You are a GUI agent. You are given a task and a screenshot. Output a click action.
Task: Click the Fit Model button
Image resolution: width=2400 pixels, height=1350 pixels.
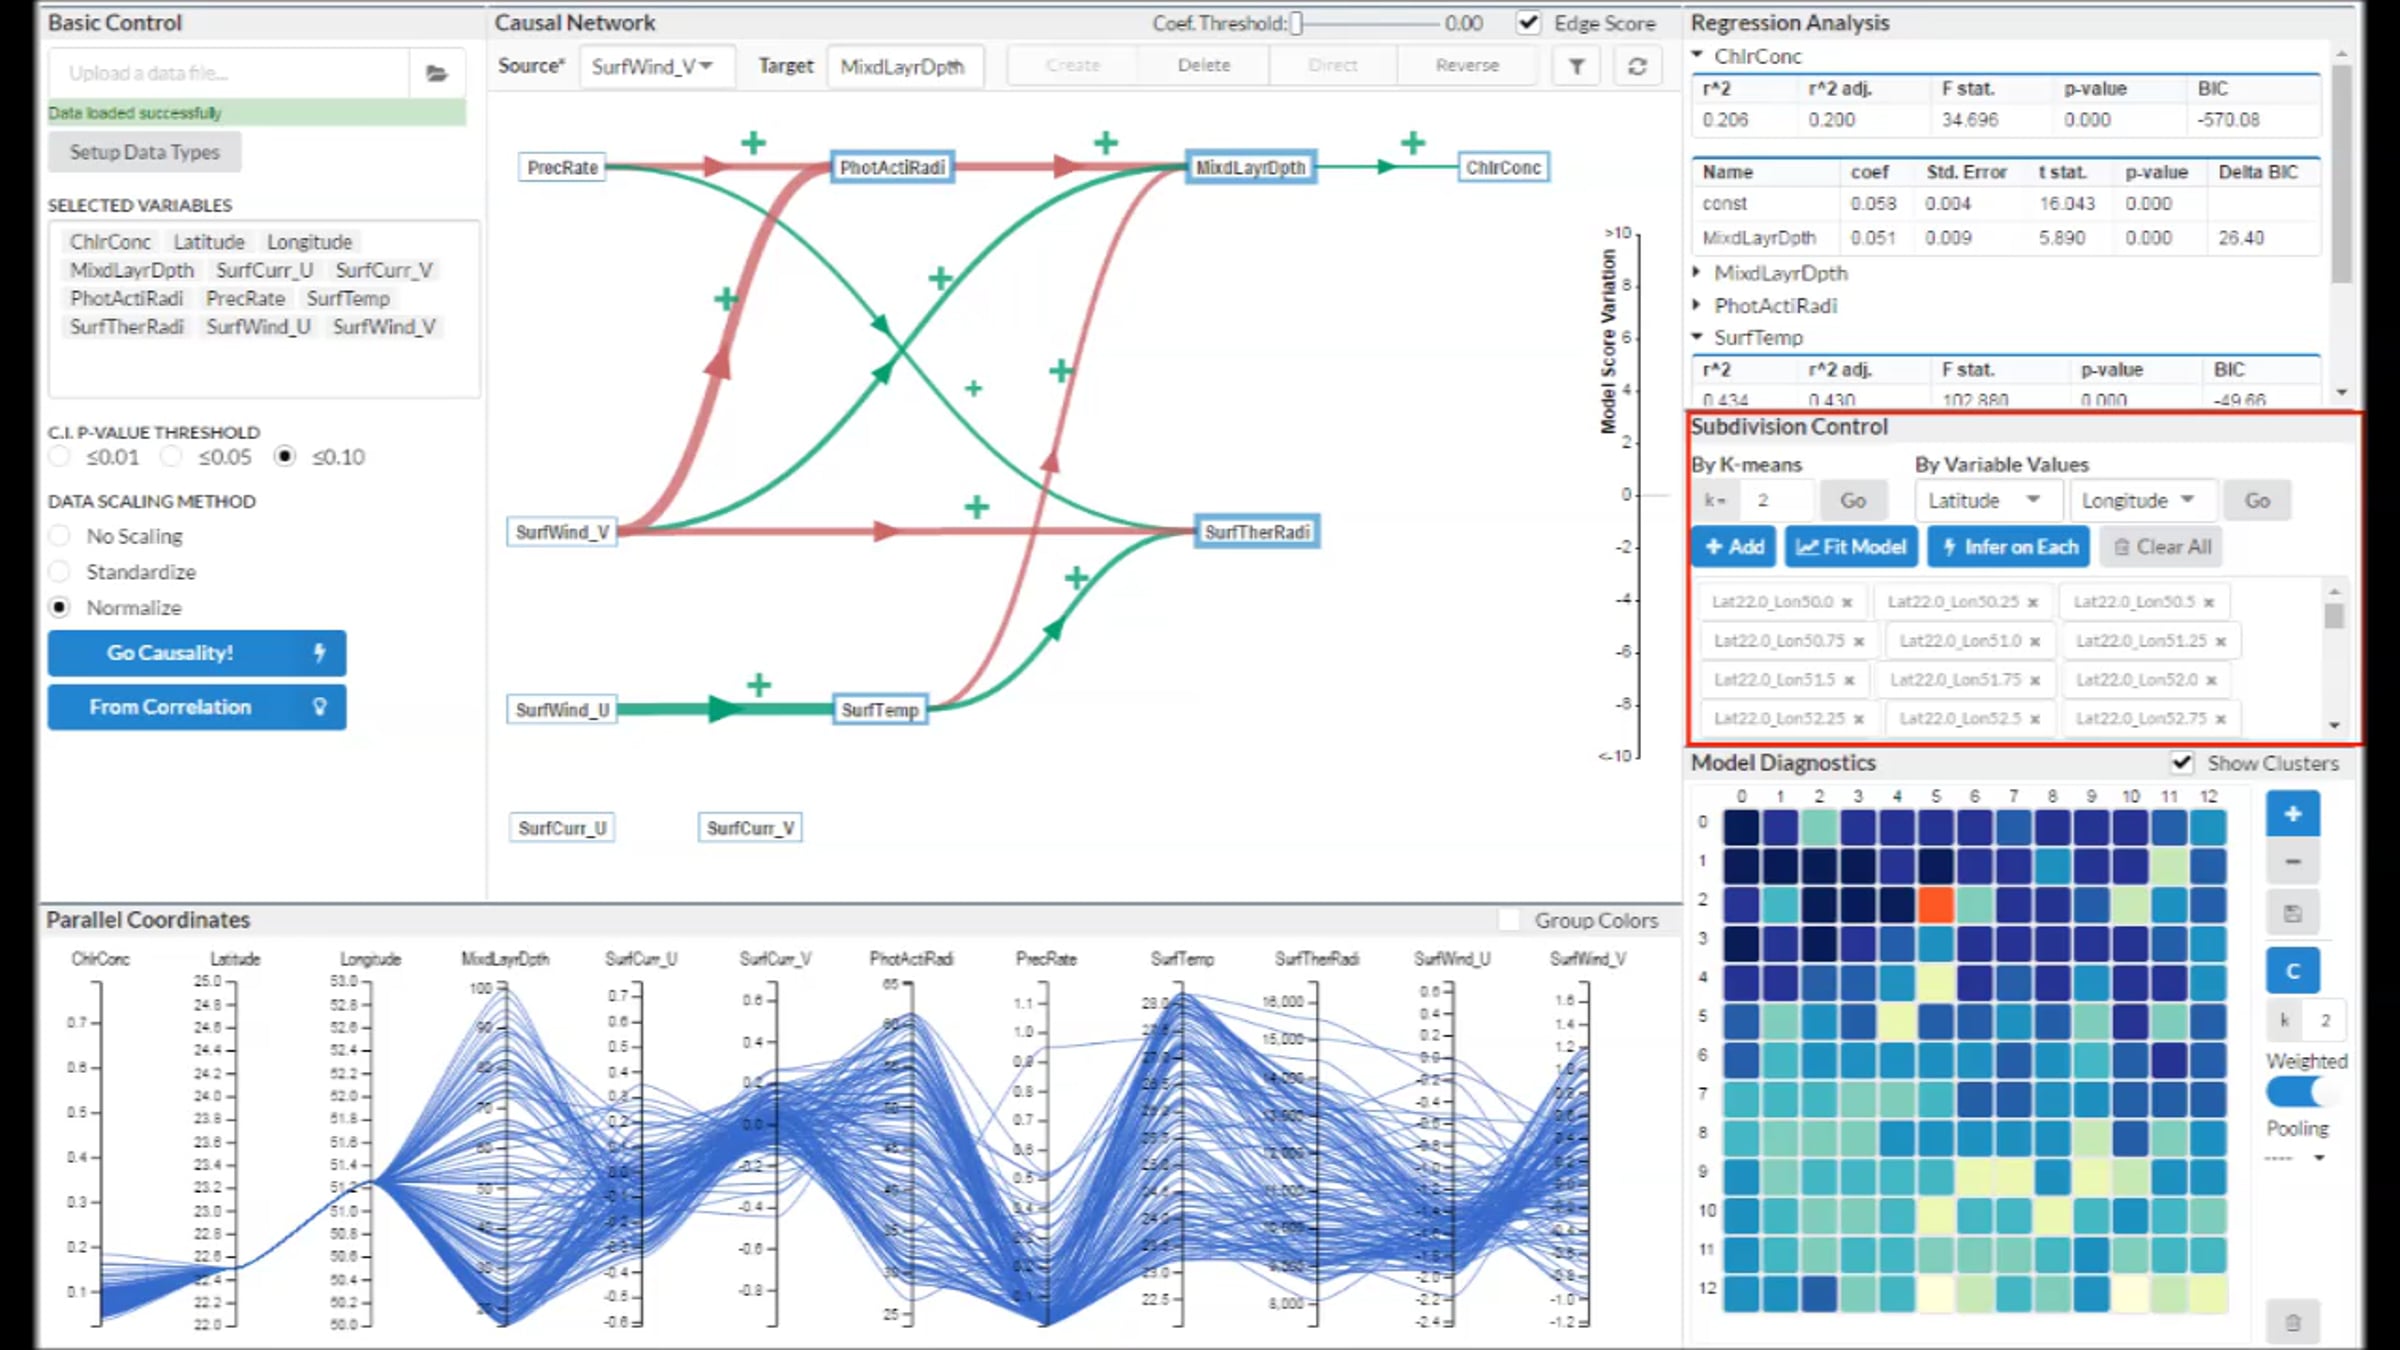click(1851, 547)
